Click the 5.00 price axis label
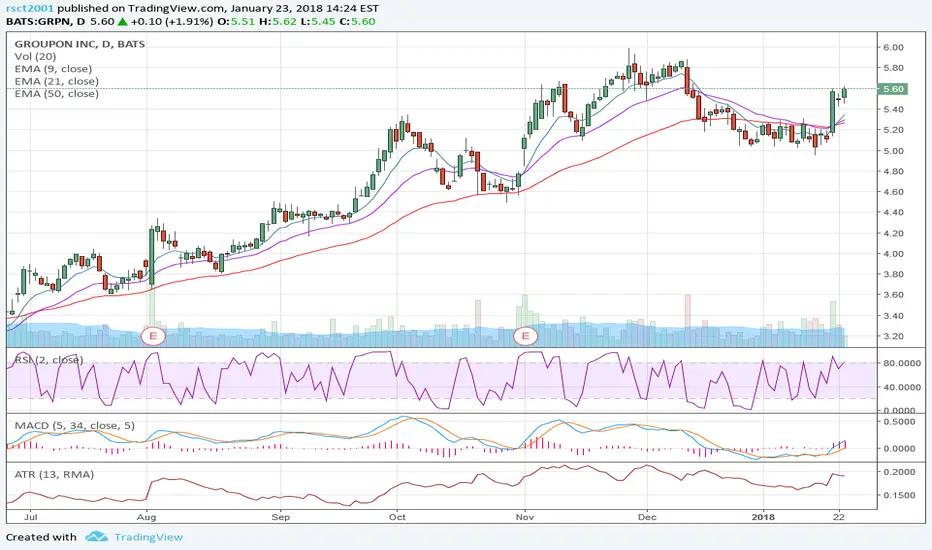 coord(893,151)
